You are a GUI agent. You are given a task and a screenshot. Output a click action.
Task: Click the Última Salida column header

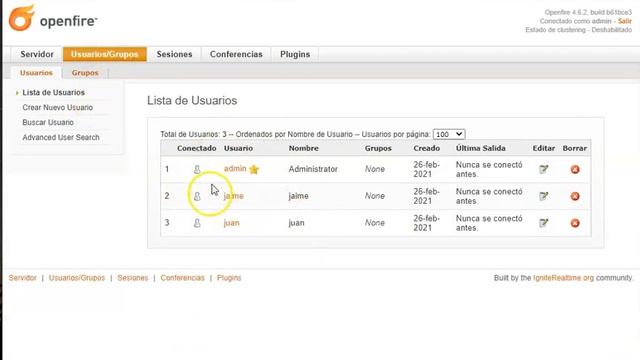480,148
